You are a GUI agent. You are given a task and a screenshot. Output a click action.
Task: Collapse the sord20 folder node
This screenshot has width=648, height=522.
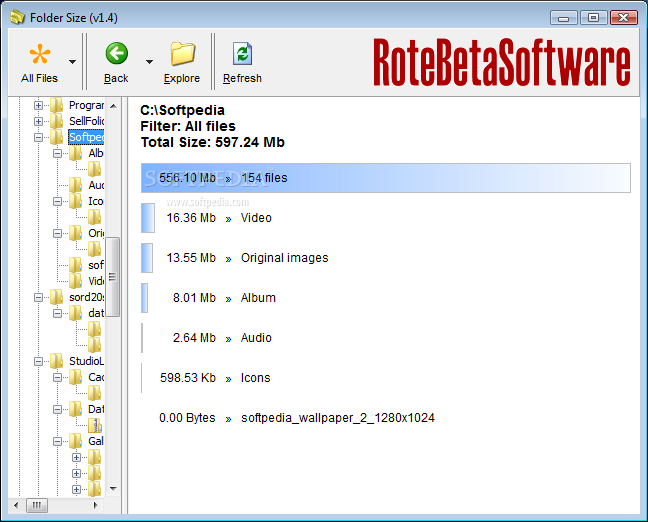click(x=38, y=297)
